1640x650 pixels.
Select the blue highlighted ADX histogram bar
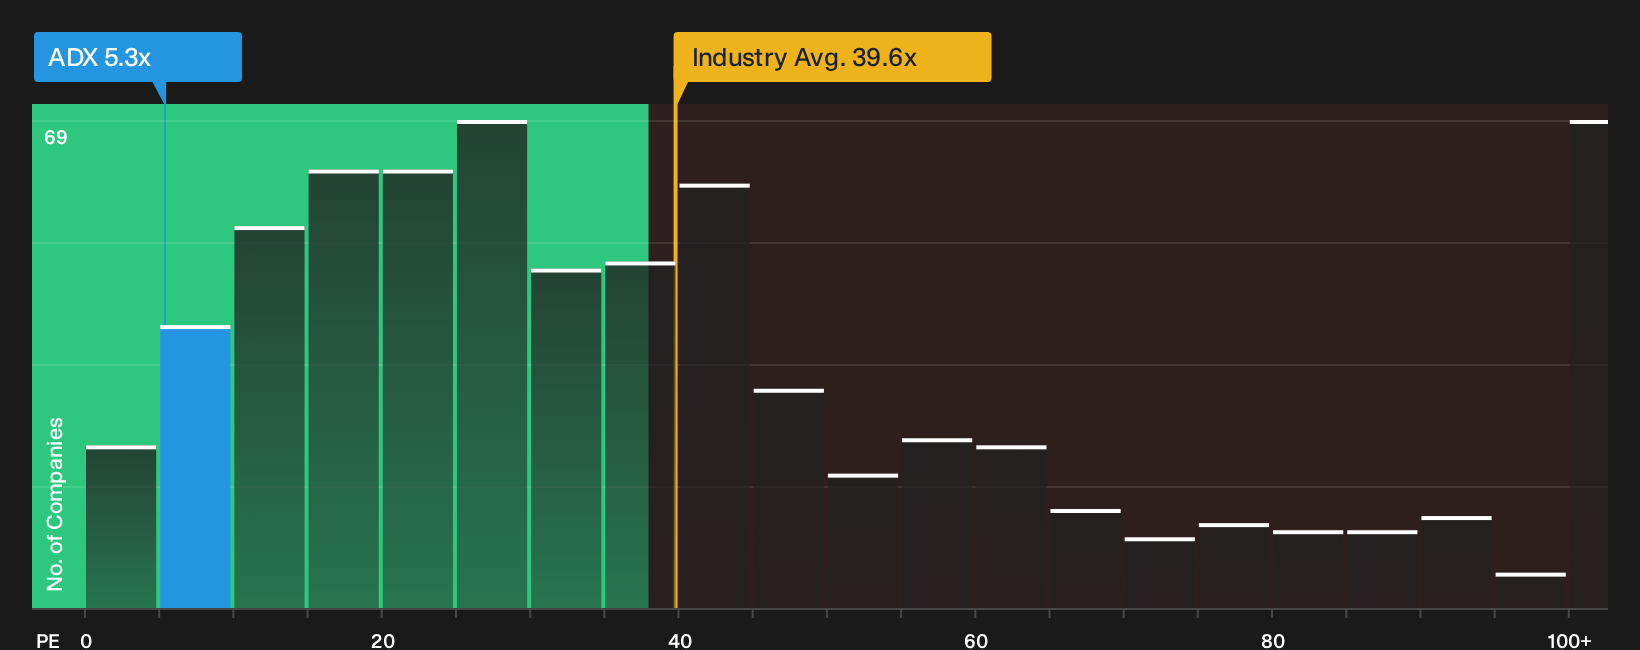click(195, 467)
